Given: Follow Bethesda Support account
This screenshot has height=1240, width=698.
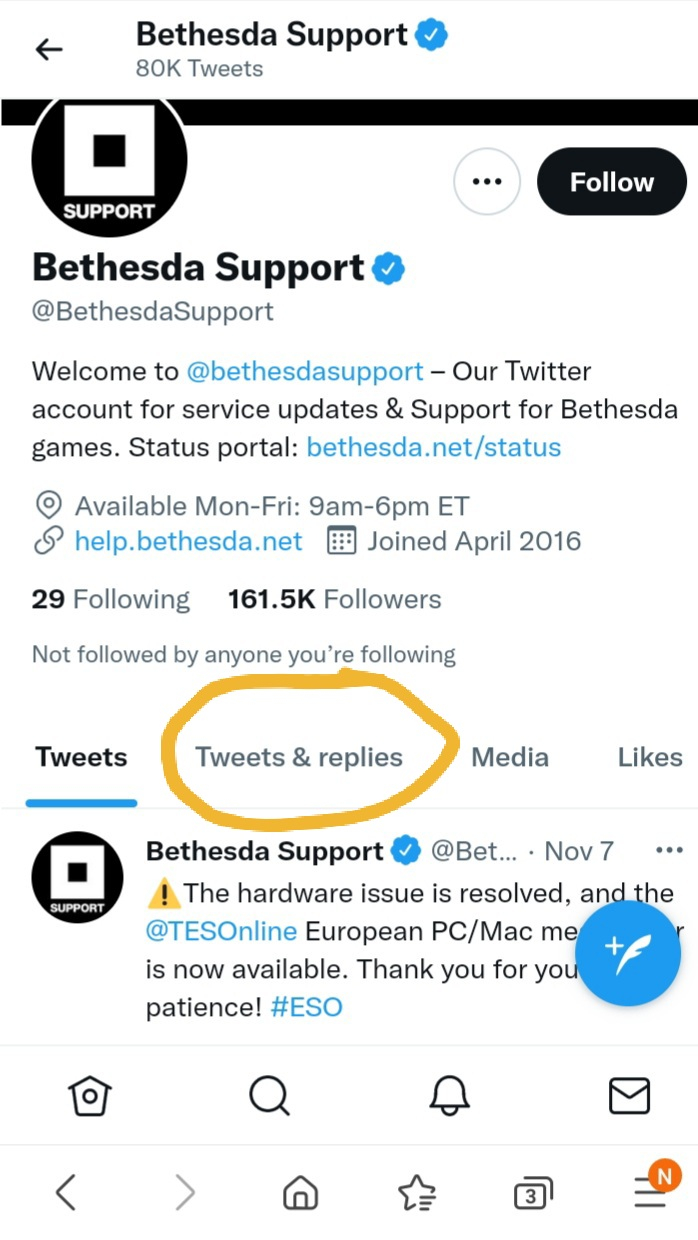Looking at the screenshot, I should [x=612, y=182].
